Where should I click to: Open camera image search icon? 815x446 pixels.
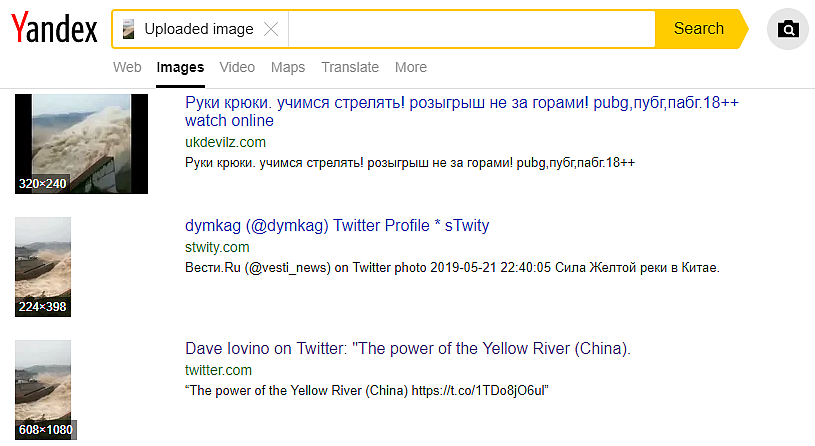coord(788,29)
